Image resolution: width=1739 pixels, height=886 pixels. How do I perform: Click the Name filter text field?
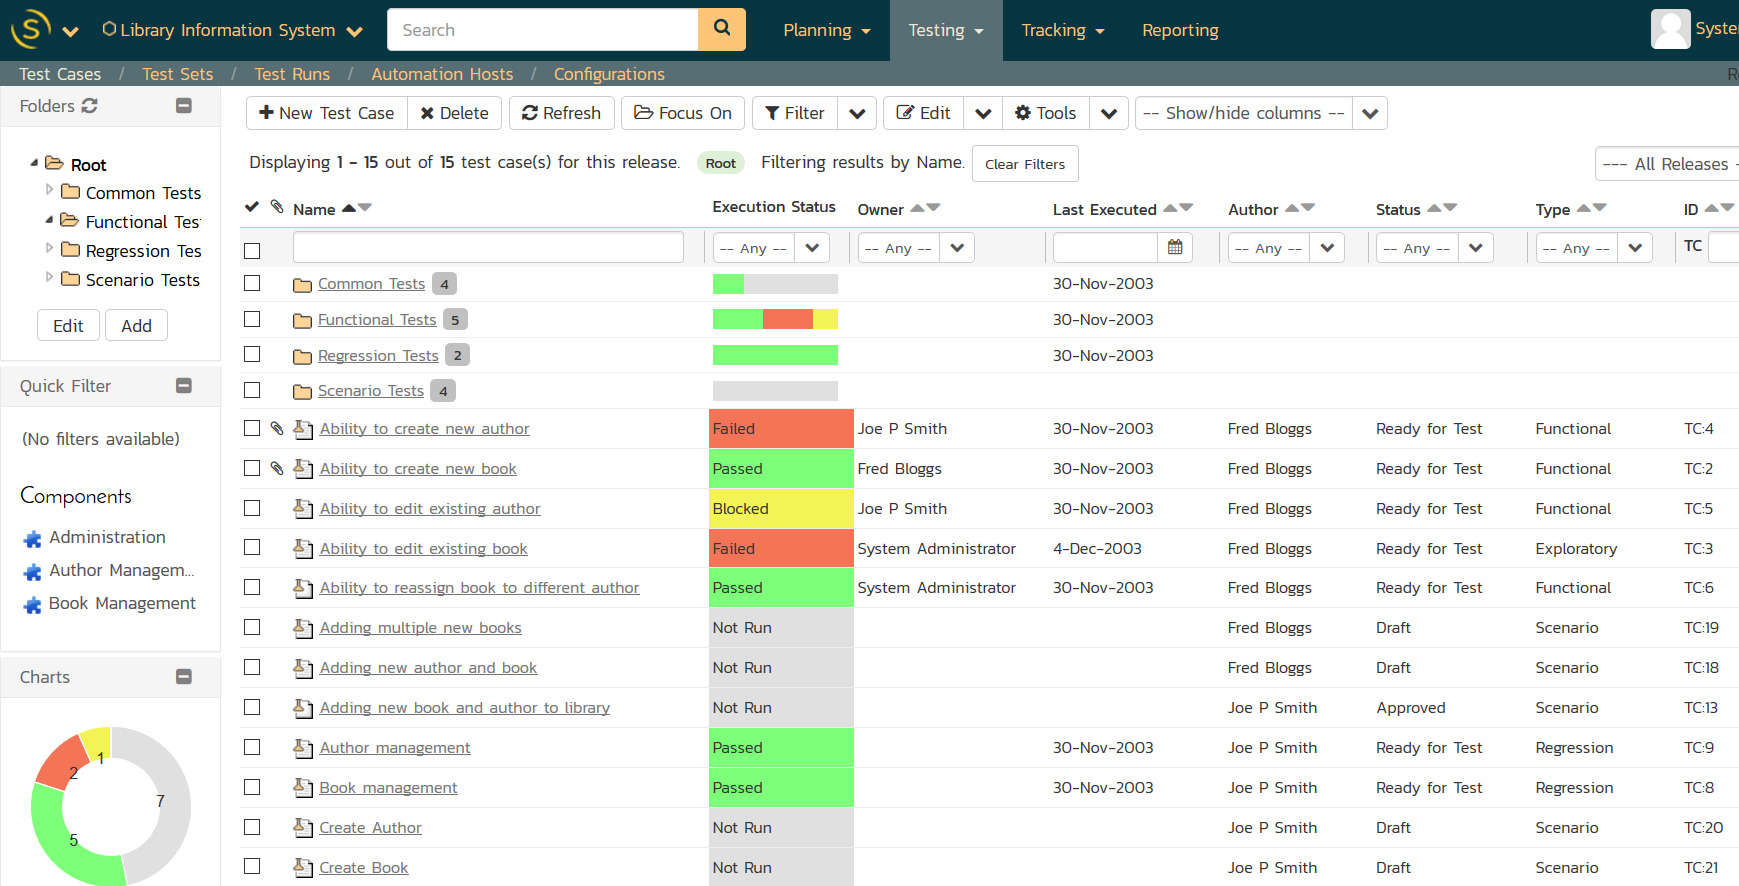pos(488,247)
